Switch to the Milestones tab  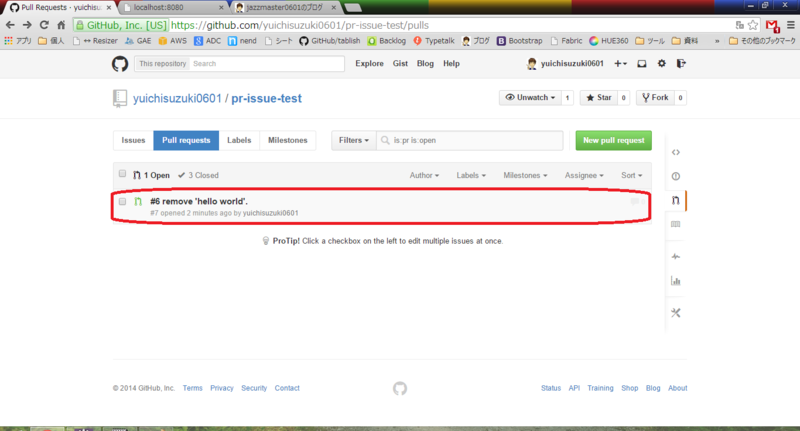288,140
